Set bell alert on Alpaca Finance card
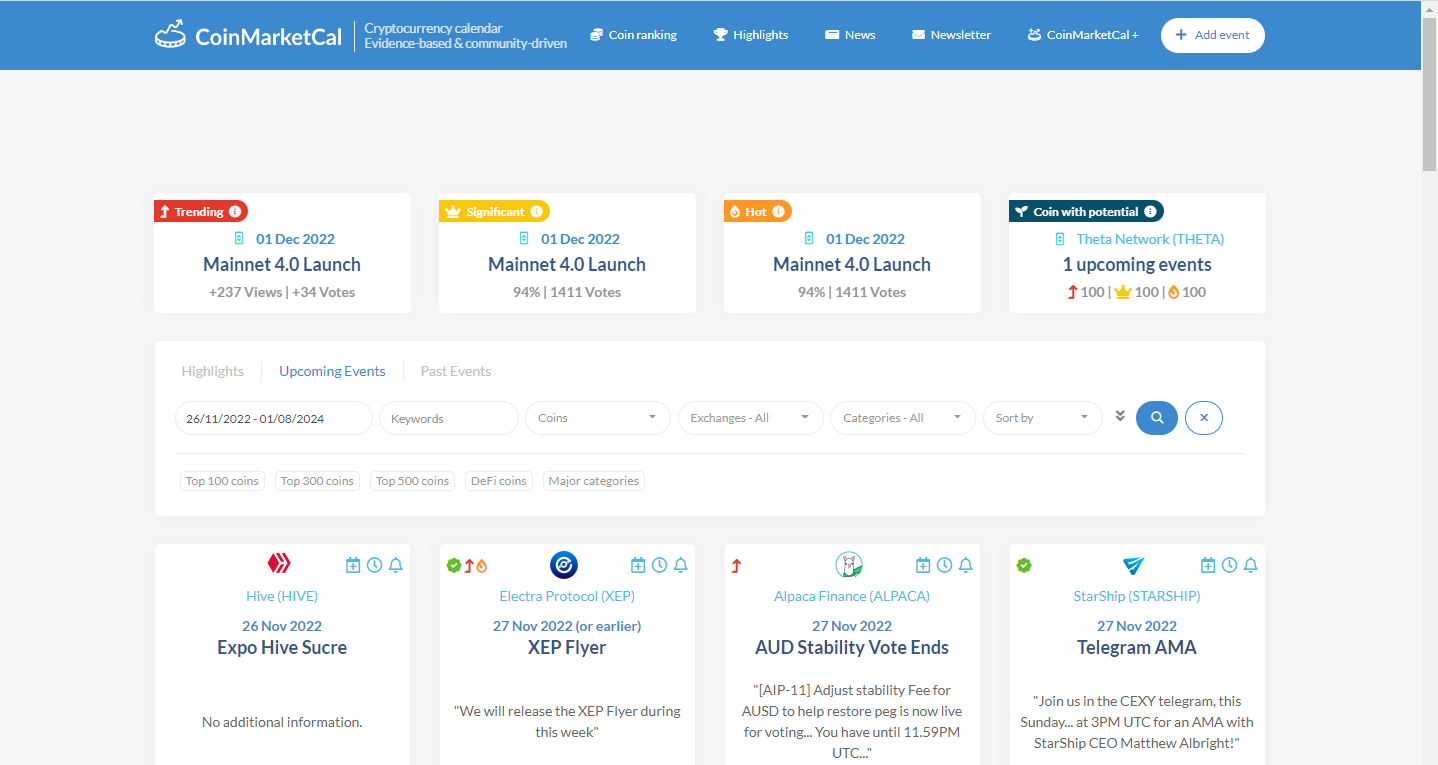Viewport: 1438px width, 765px height. 966,566
